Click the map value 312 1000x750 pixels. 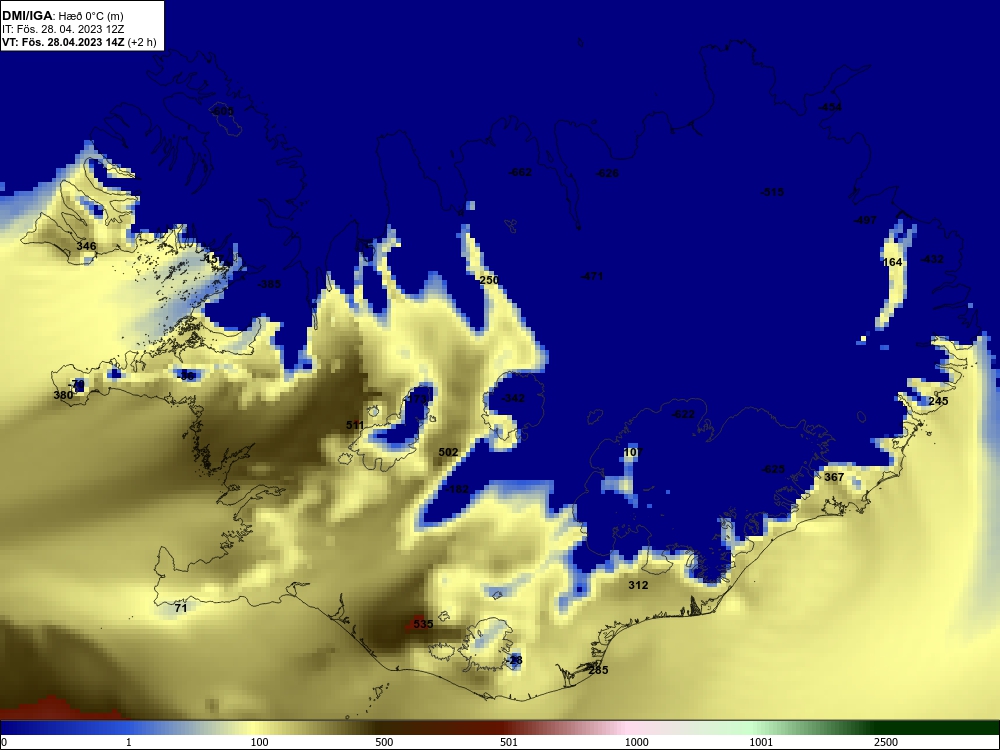click(x=638, y=585)
